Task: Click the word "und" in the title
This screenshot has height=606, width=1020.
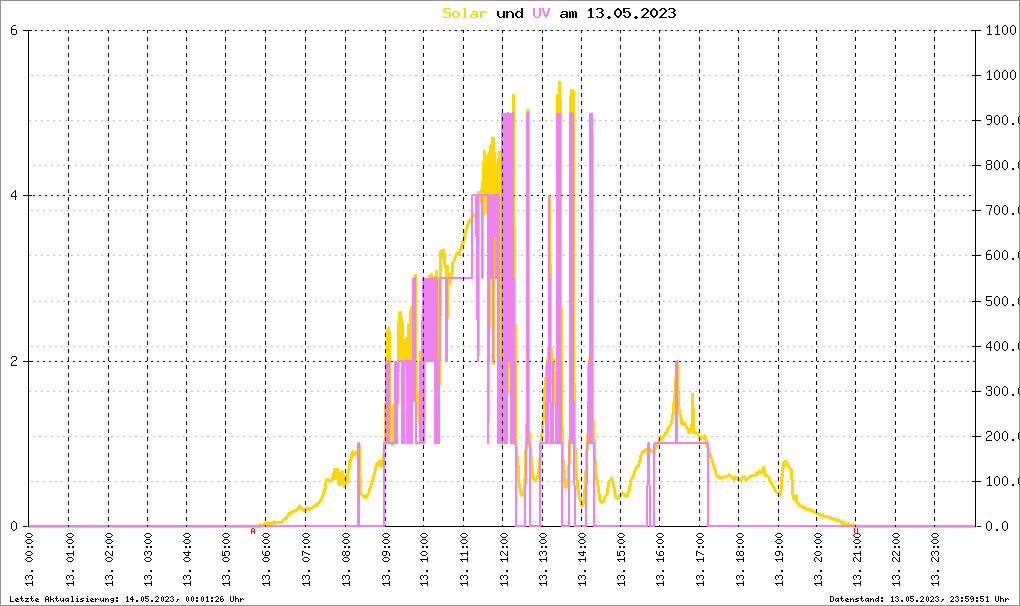Action: [509, 13]
